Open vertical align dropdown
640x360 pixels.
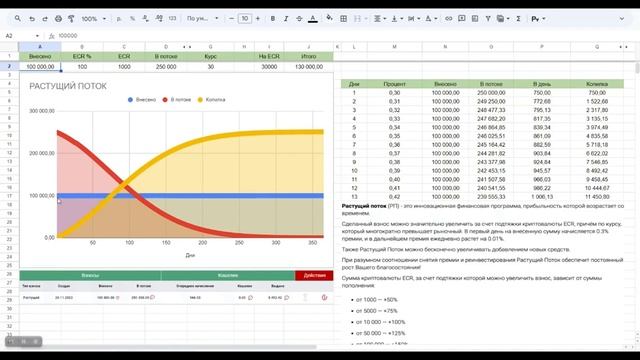tap(397, 19)
